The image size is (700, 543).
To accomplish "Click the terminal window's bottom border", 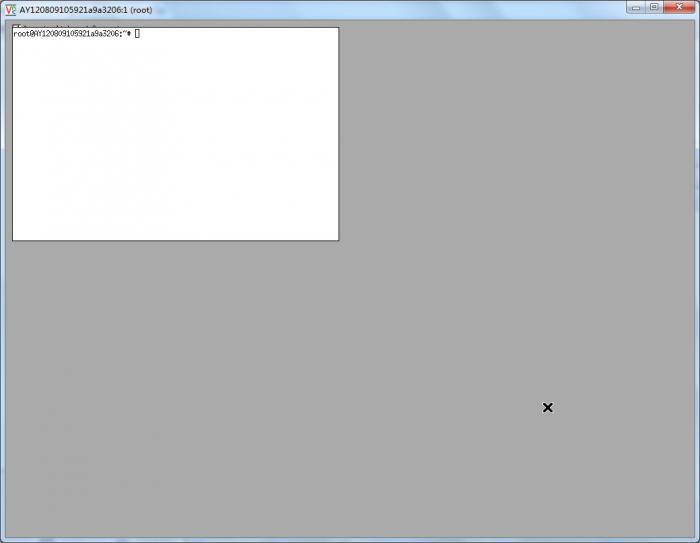I will pos(175,240).
